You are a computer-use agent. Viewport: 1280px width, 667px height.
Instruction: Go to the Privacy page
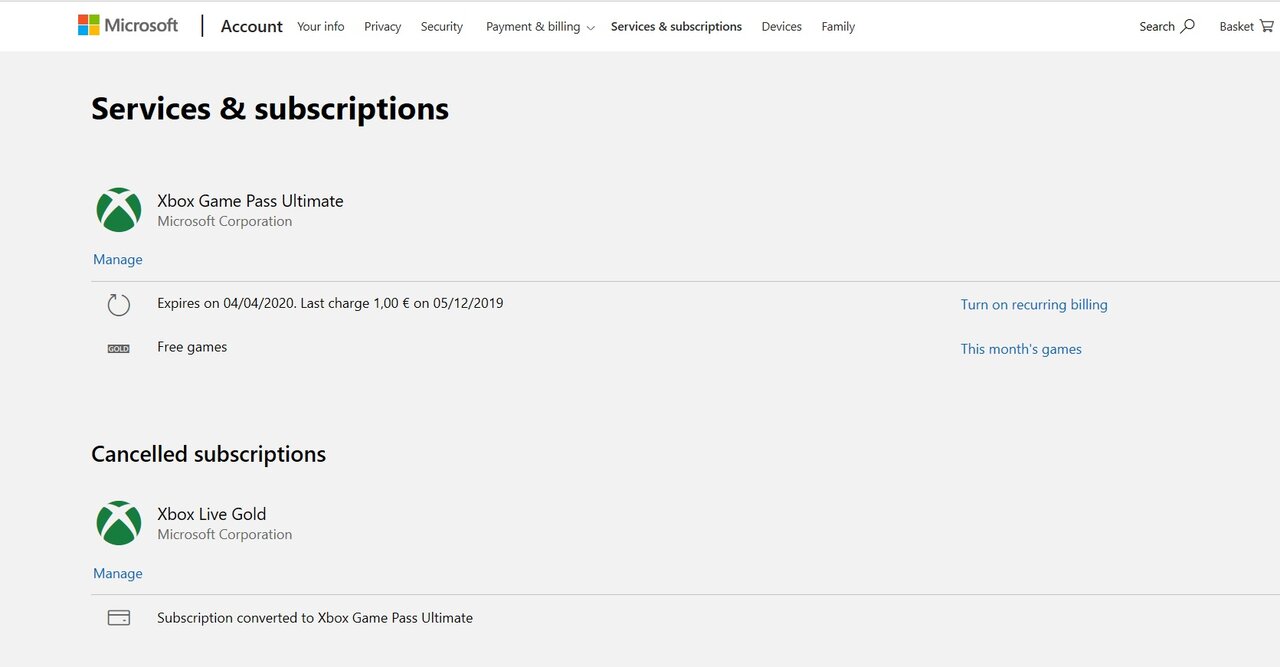382,27
